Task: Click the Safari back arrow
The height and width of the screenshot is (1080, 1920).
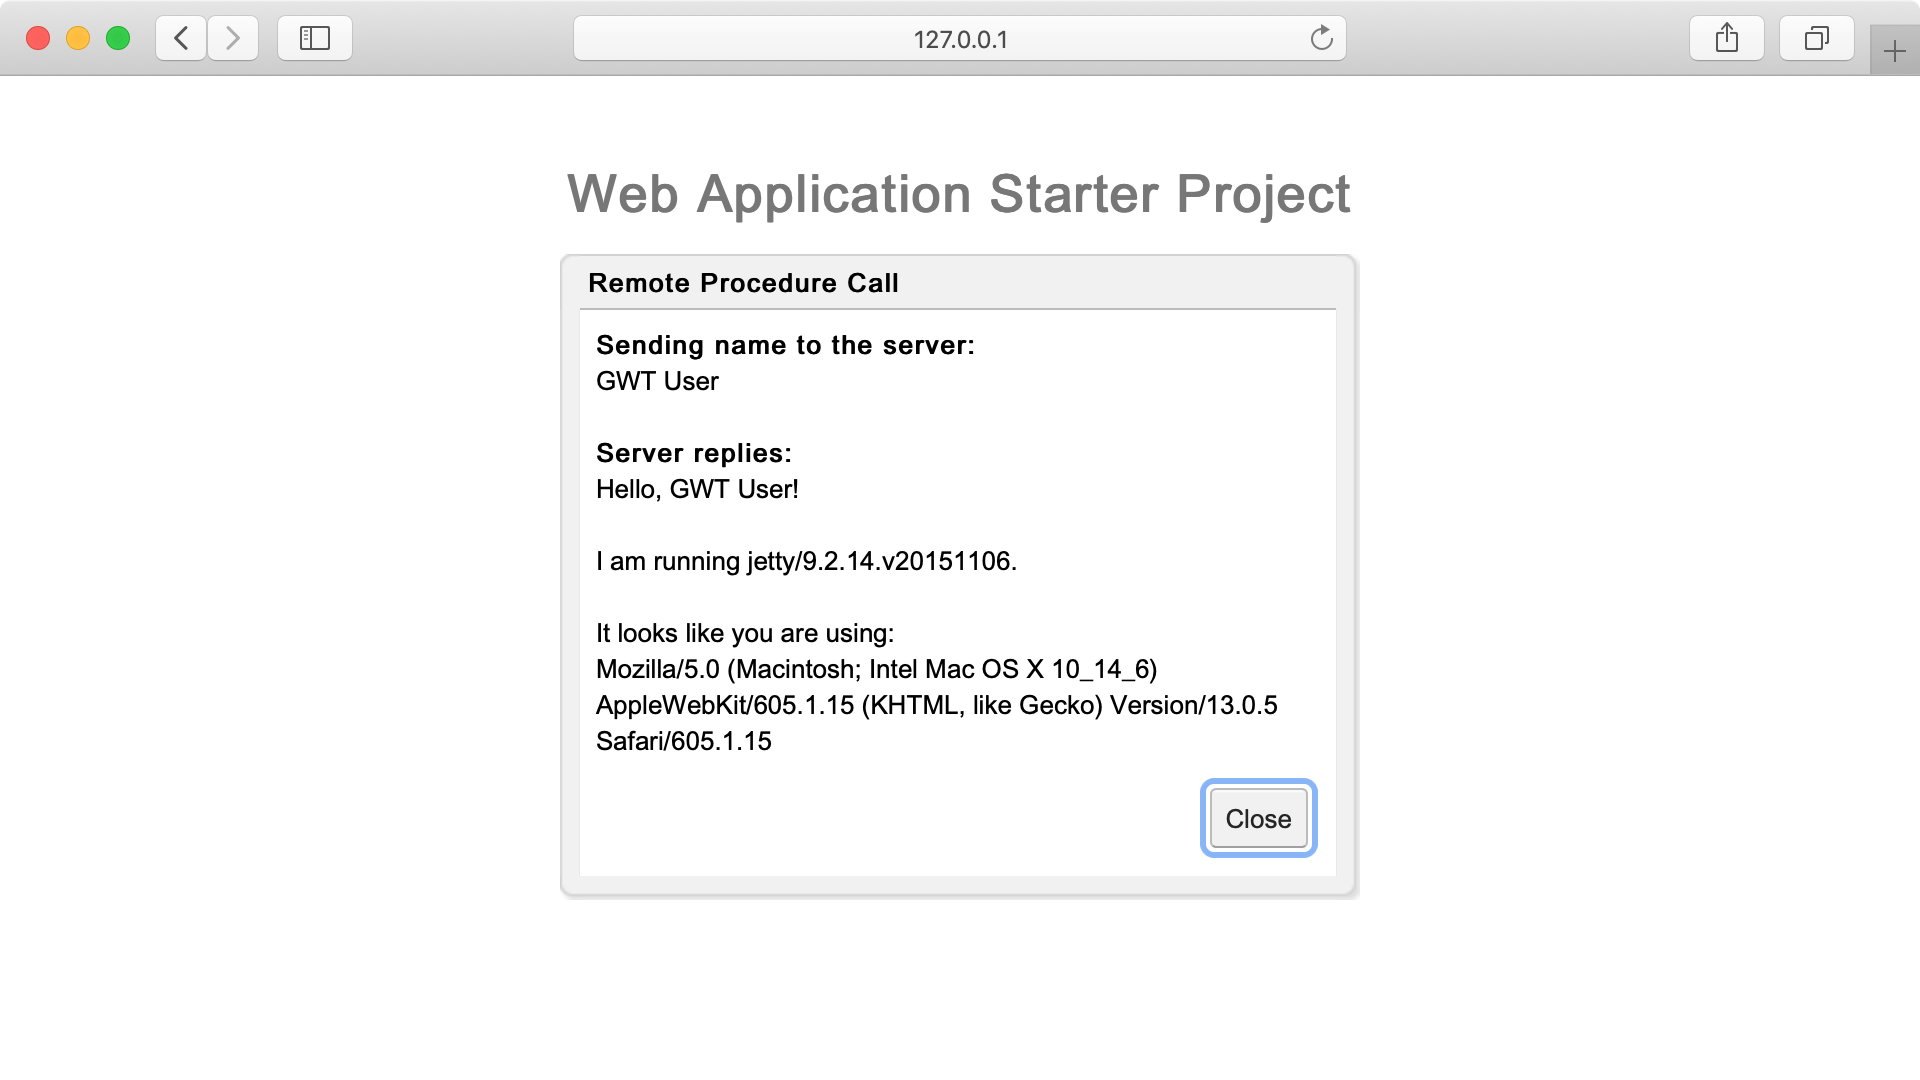Action: [x=181, y=39]
